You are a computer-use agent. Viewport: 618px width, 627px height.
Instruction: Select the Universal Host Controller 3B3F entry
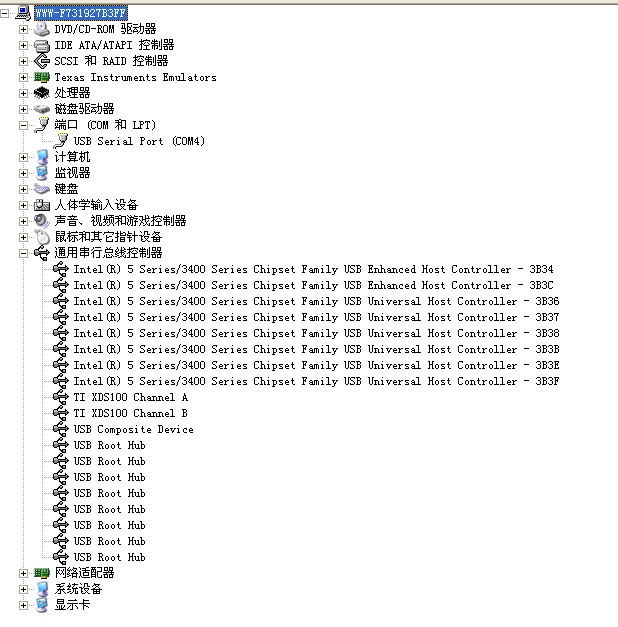(316, 381)
